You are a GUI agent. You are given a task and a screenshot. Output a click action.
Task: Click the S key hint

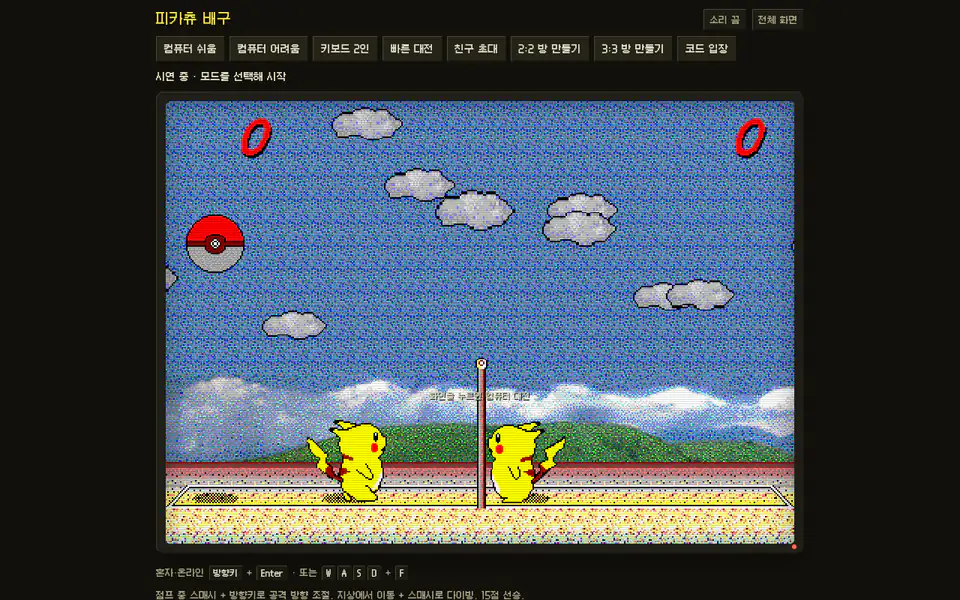[359, 573]
